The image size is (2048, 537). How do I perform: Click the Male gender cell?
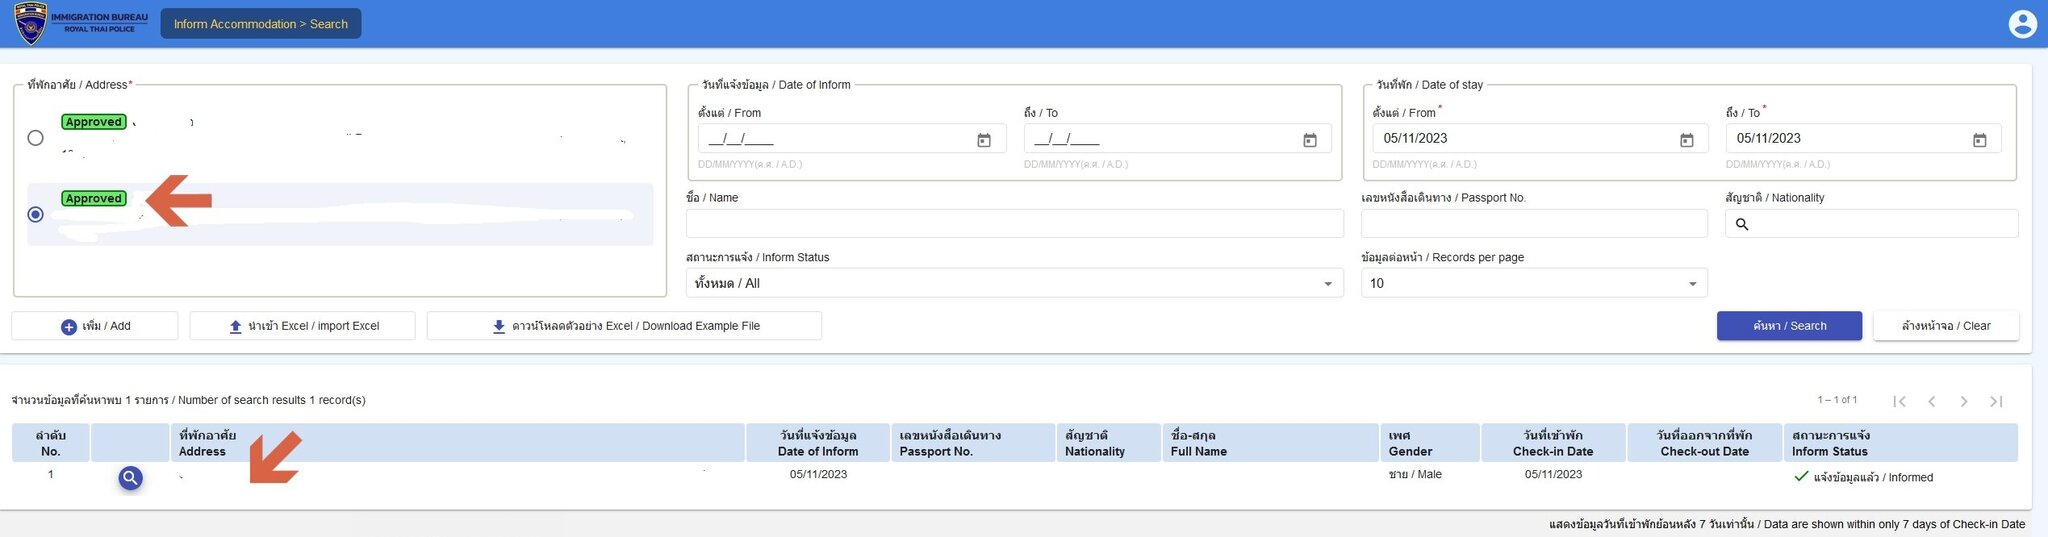(1415, 474)
